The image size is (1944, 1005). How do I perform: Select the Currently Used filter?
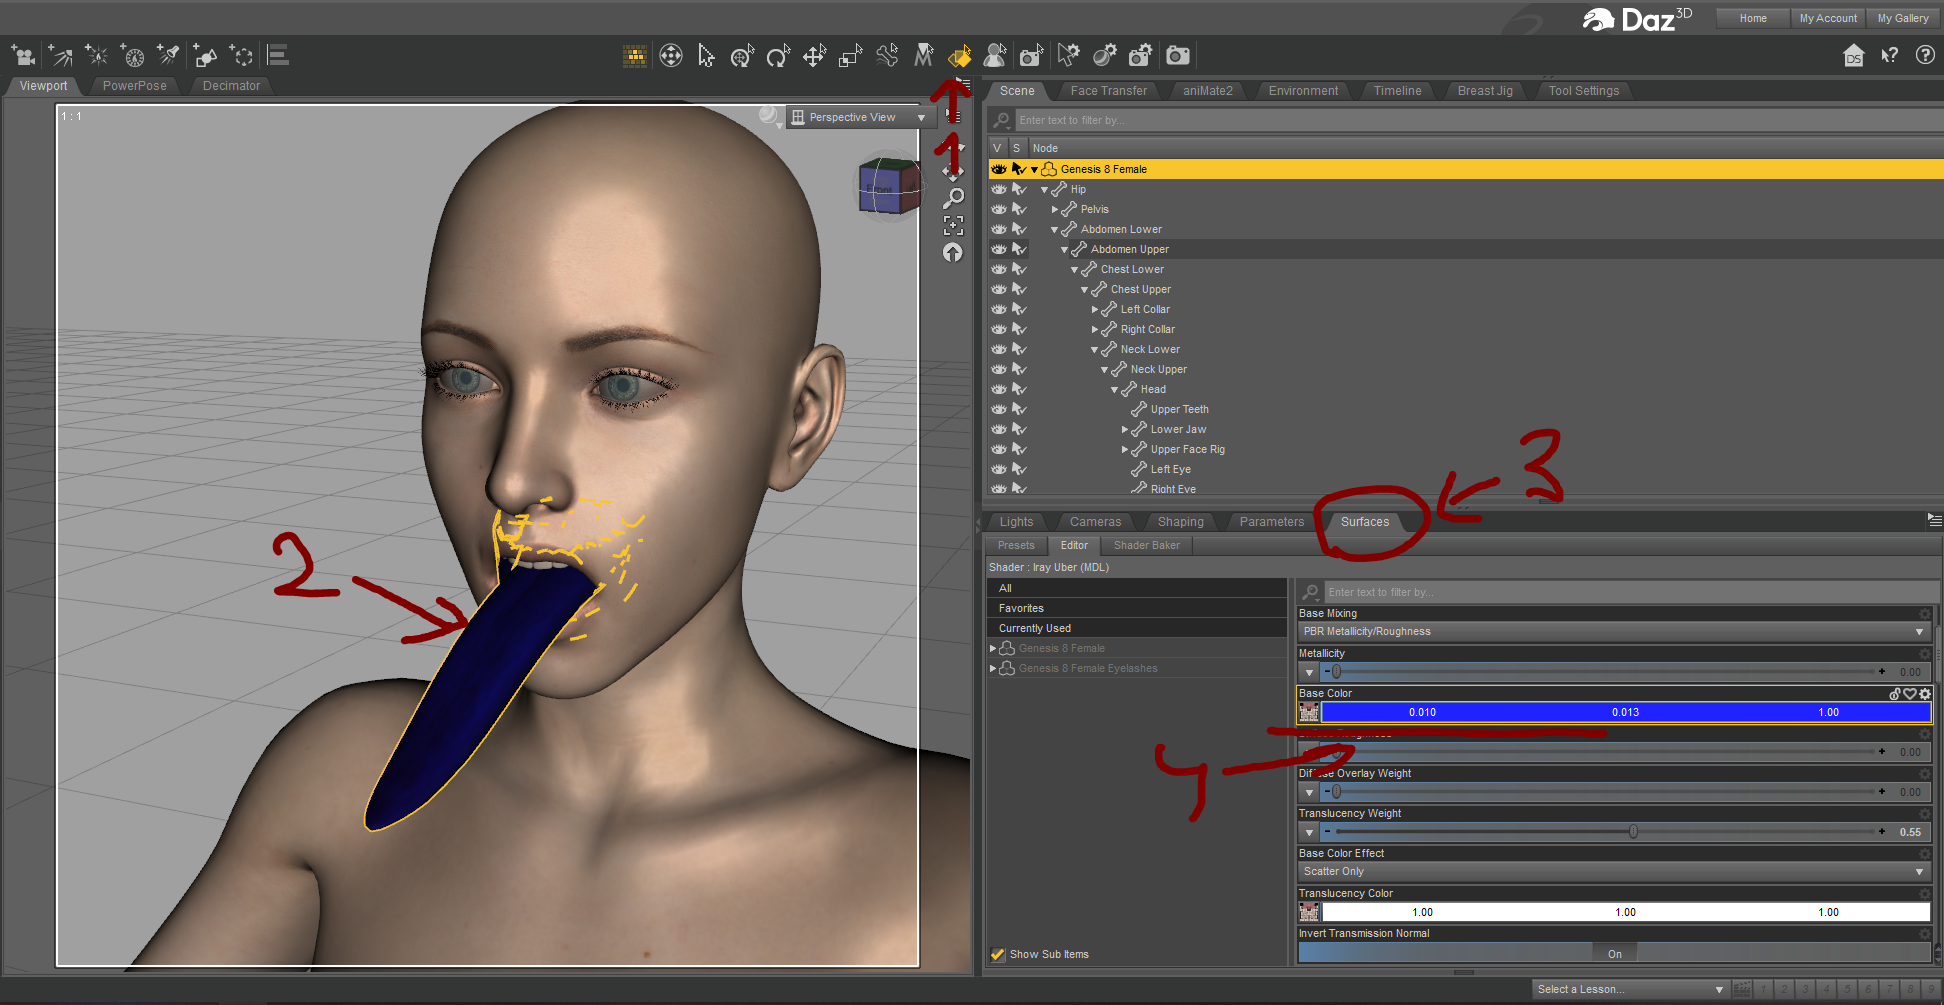[1136, 628]
